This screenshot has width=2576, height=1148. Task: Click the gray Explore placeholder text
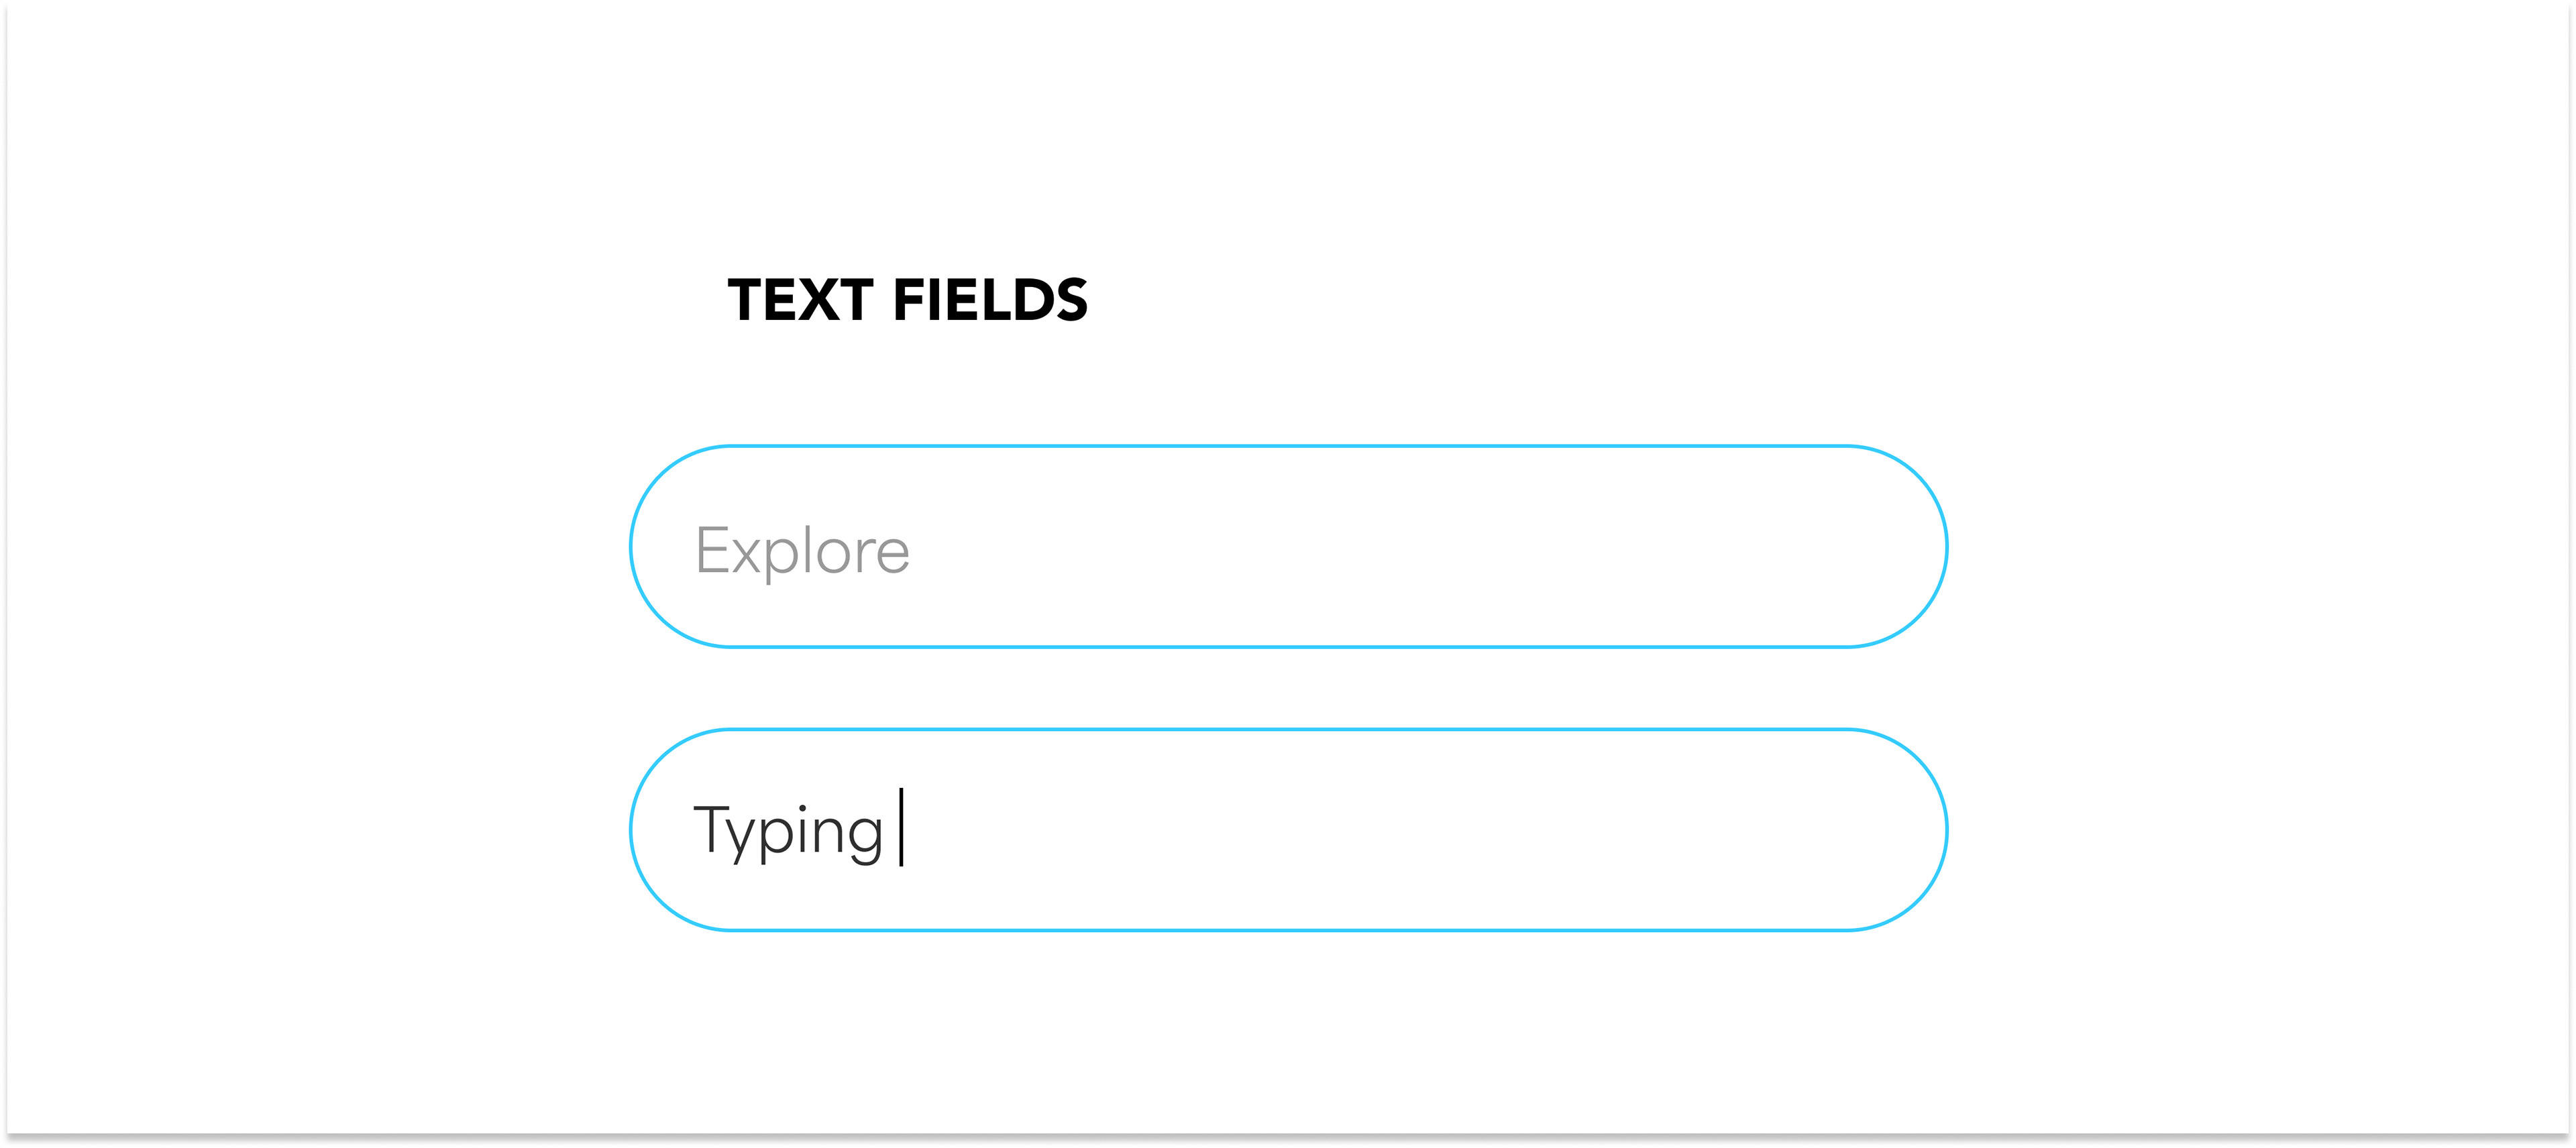pyautogui.click(x=802, y=551)
